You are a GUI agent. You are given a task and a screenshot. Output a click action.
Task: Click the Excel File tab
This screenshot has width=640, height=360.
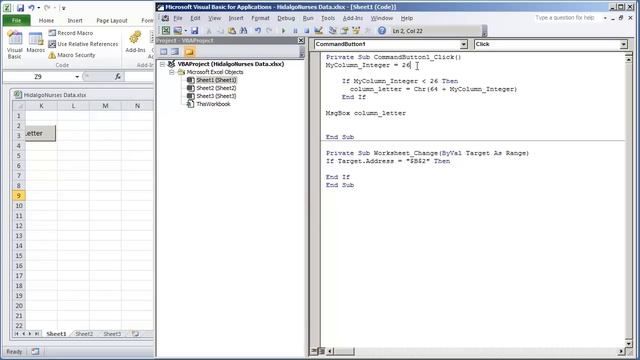click(16, 20)
